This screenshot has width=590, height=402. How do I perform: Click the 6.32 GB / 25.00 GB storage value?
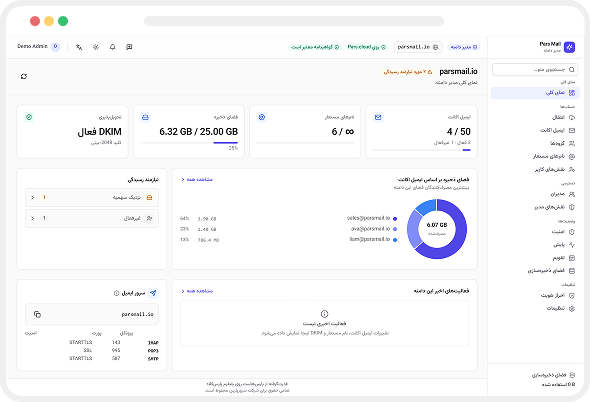click(199, 132)
